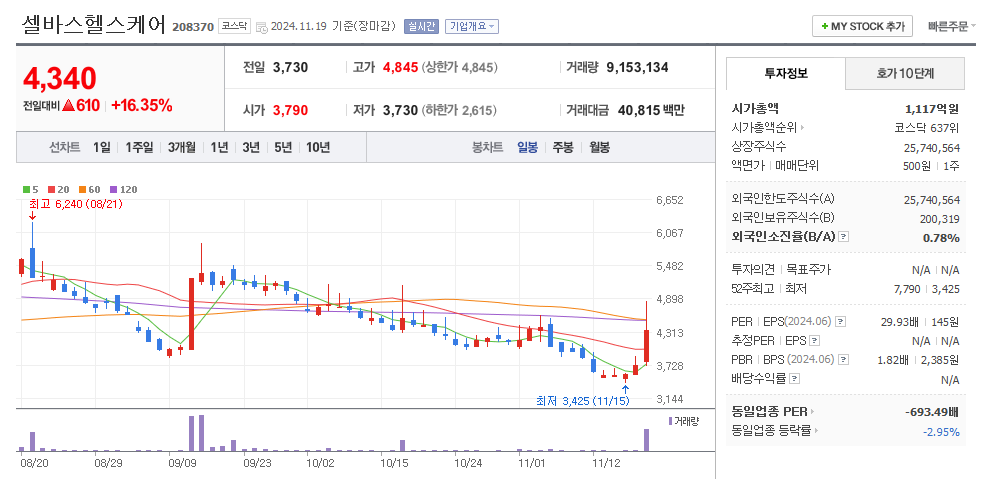
Task: Show 1주일 line chart
Action: coord(139,148)
